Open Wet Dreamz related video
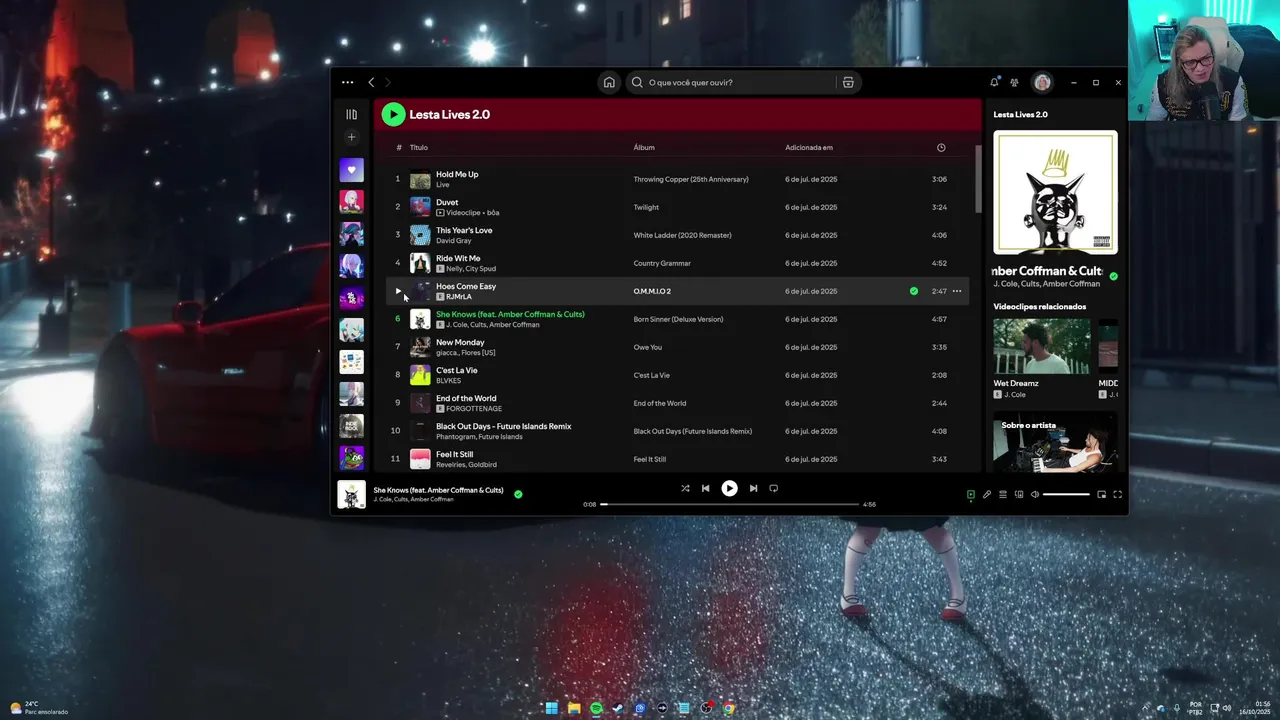The width and height of the screenshot is (1280, 720). tap(1041, 346)
